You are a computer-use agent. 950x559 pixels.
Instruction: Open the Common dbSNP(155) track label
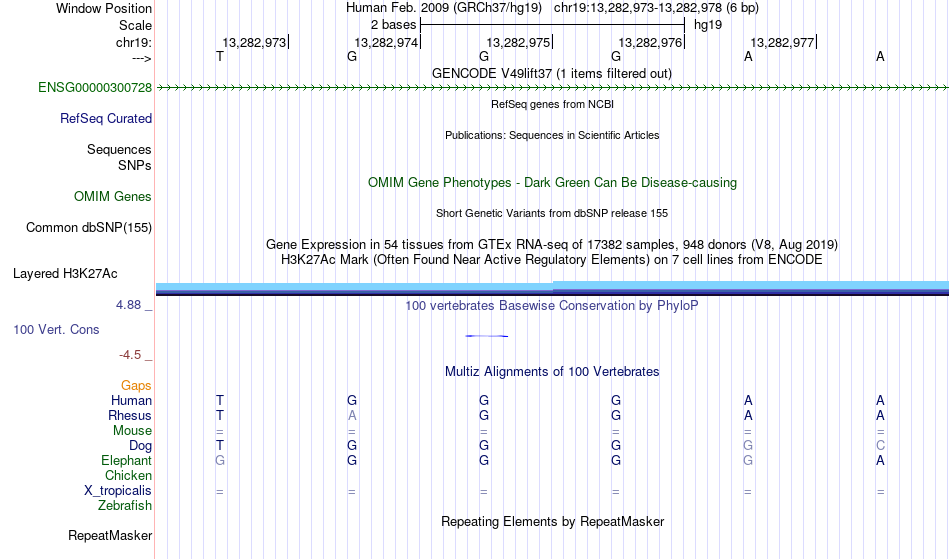89,228
